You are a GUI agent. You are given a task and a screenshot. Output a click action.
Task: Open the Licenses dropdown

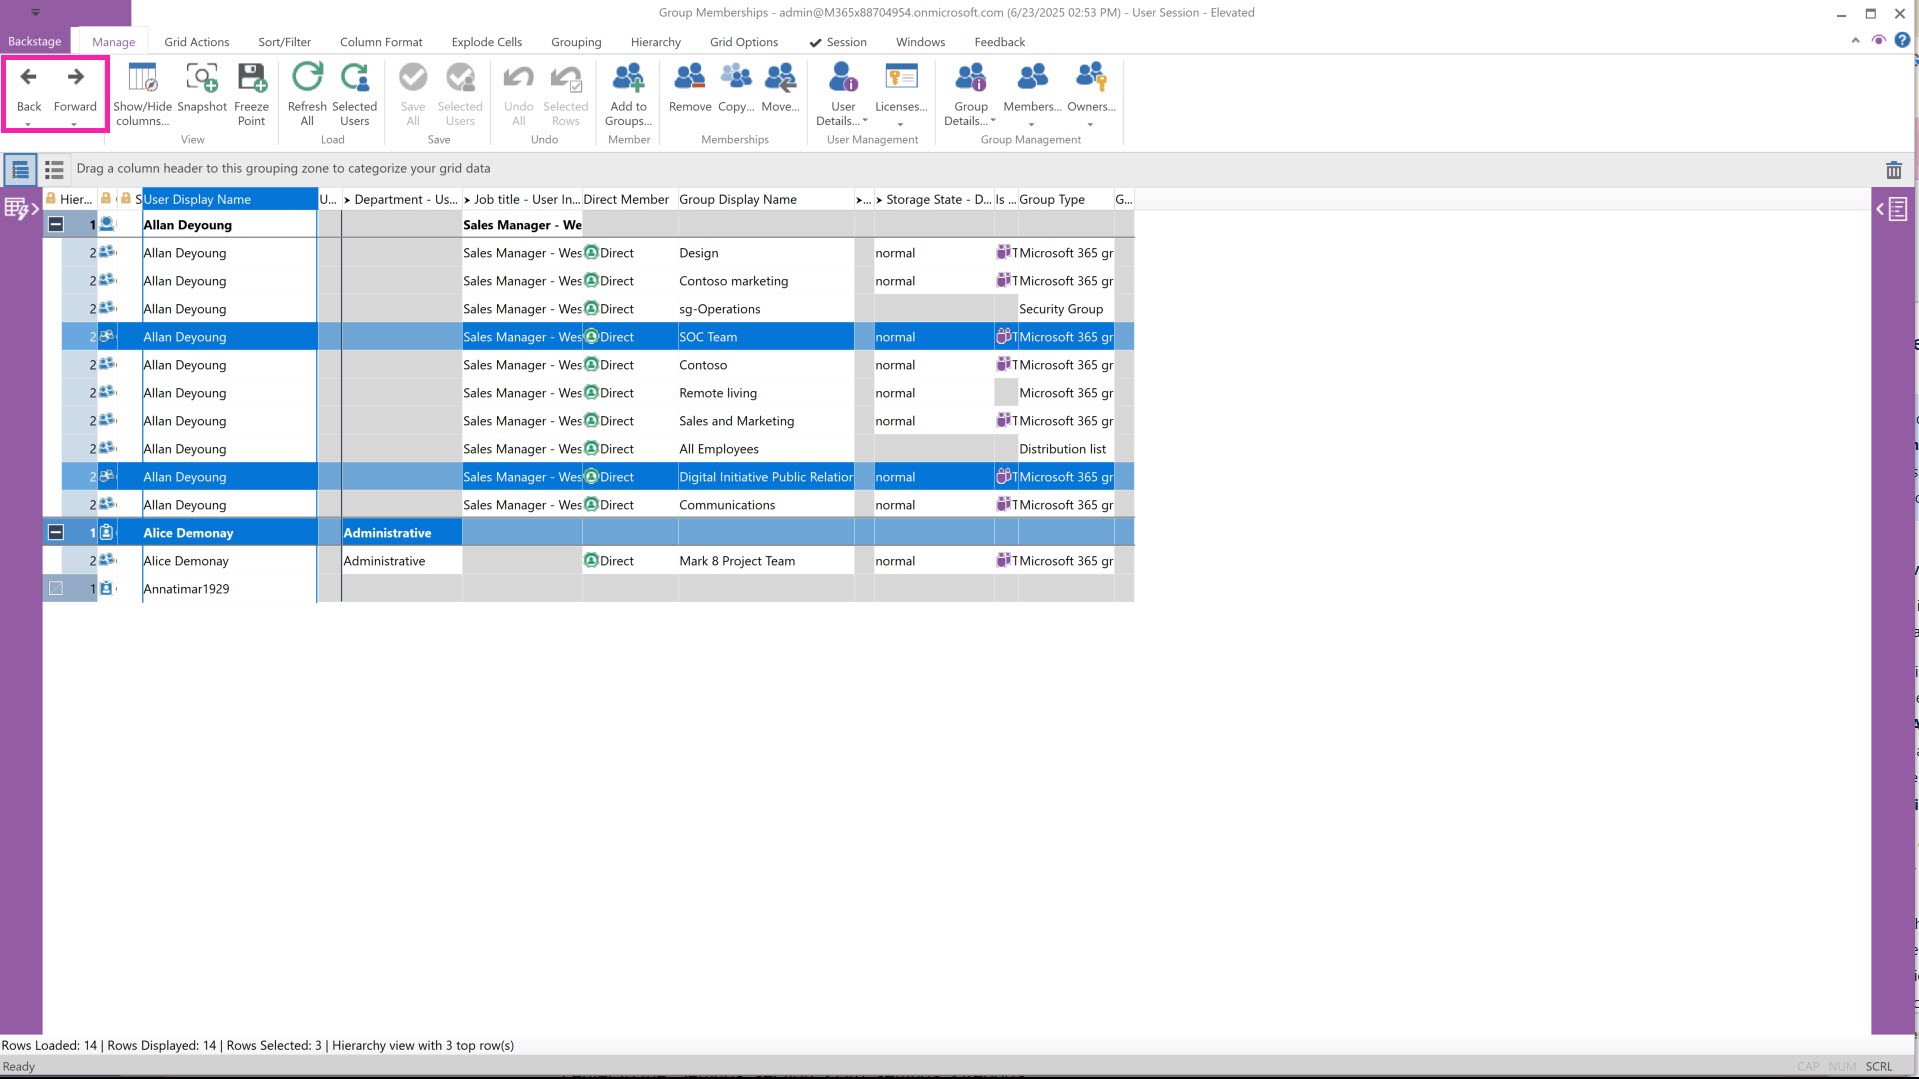pyautogui.click(x=900, y=92)
